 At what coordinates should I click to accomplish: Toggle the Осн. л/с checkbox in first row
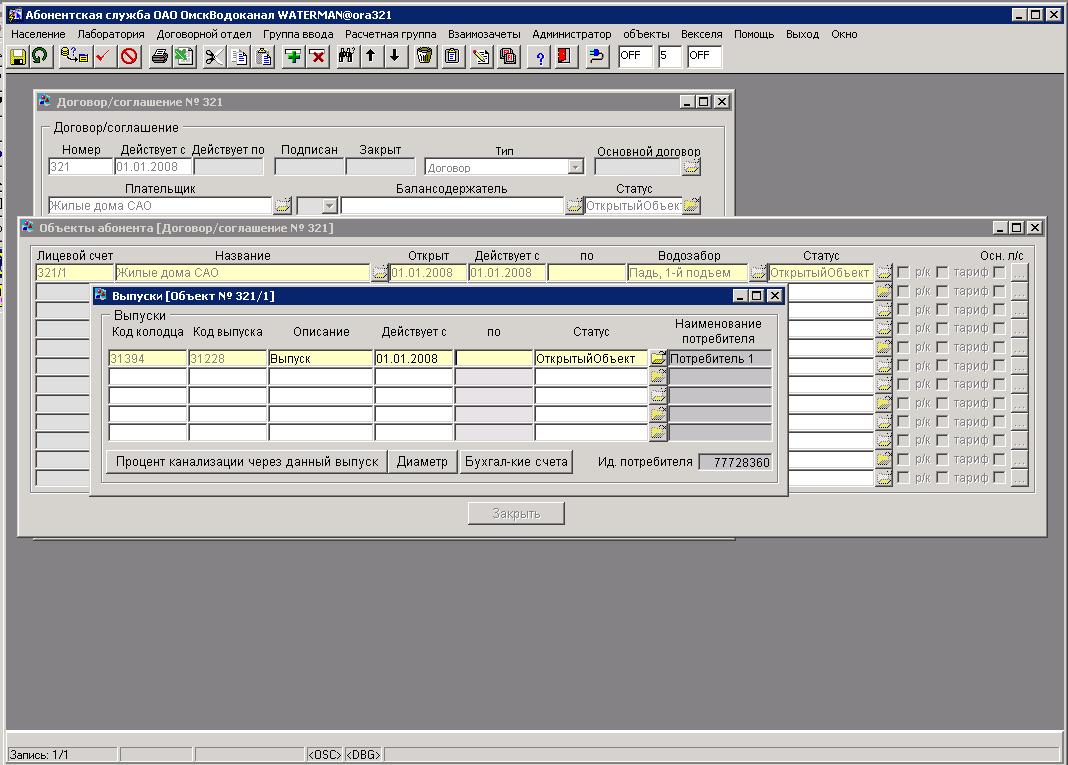click(999, 272)
